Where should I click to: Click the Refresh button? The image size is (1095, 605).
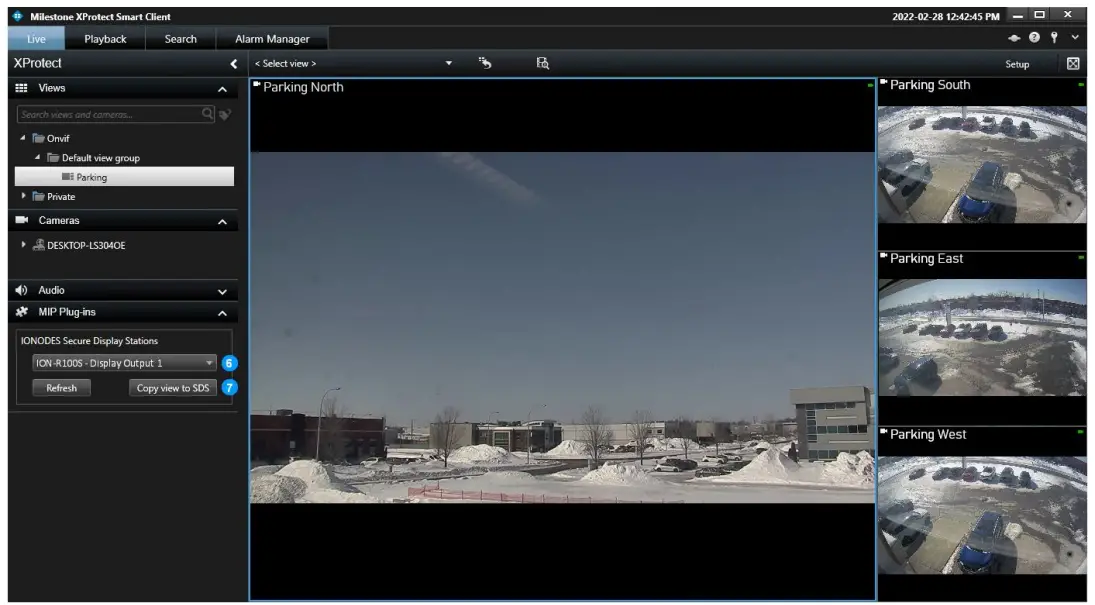click(x=61, y=388)
